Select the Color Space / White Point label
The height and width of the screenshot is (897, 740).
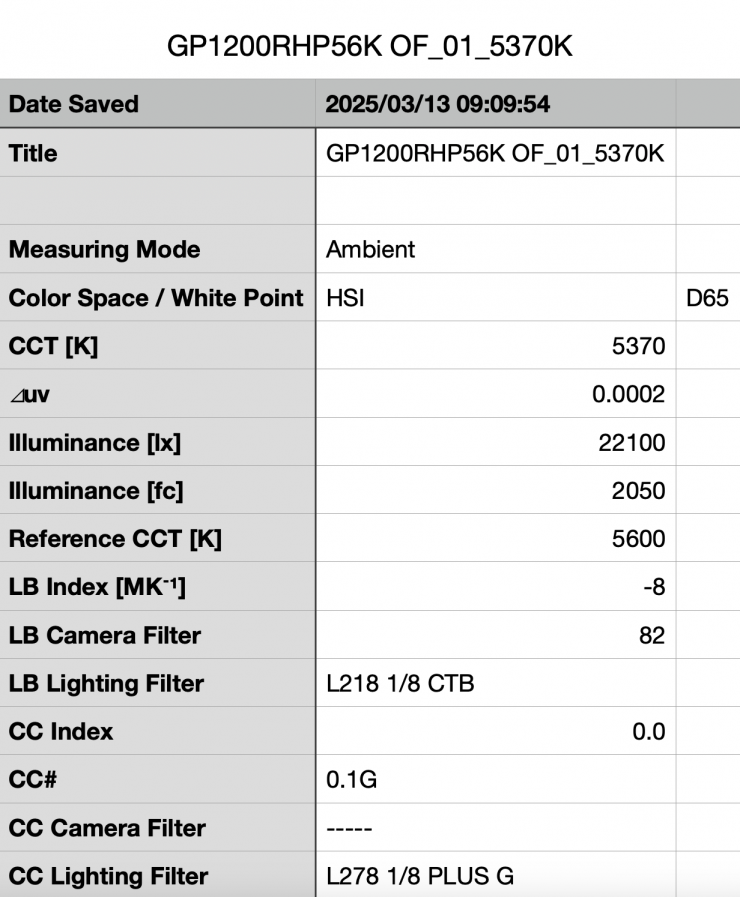pos(156,298)
